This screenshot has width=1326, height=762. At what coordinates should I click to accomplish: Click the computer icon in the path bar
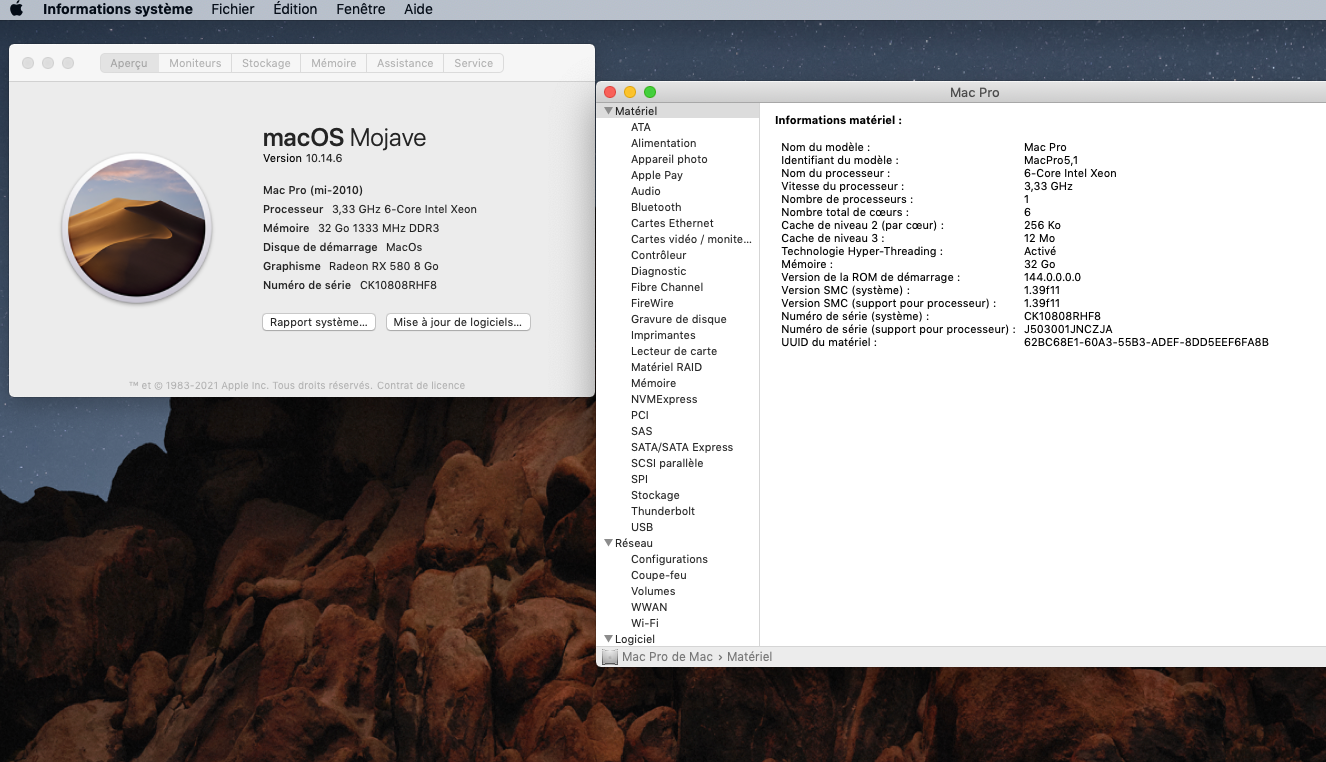pos(610,657)
